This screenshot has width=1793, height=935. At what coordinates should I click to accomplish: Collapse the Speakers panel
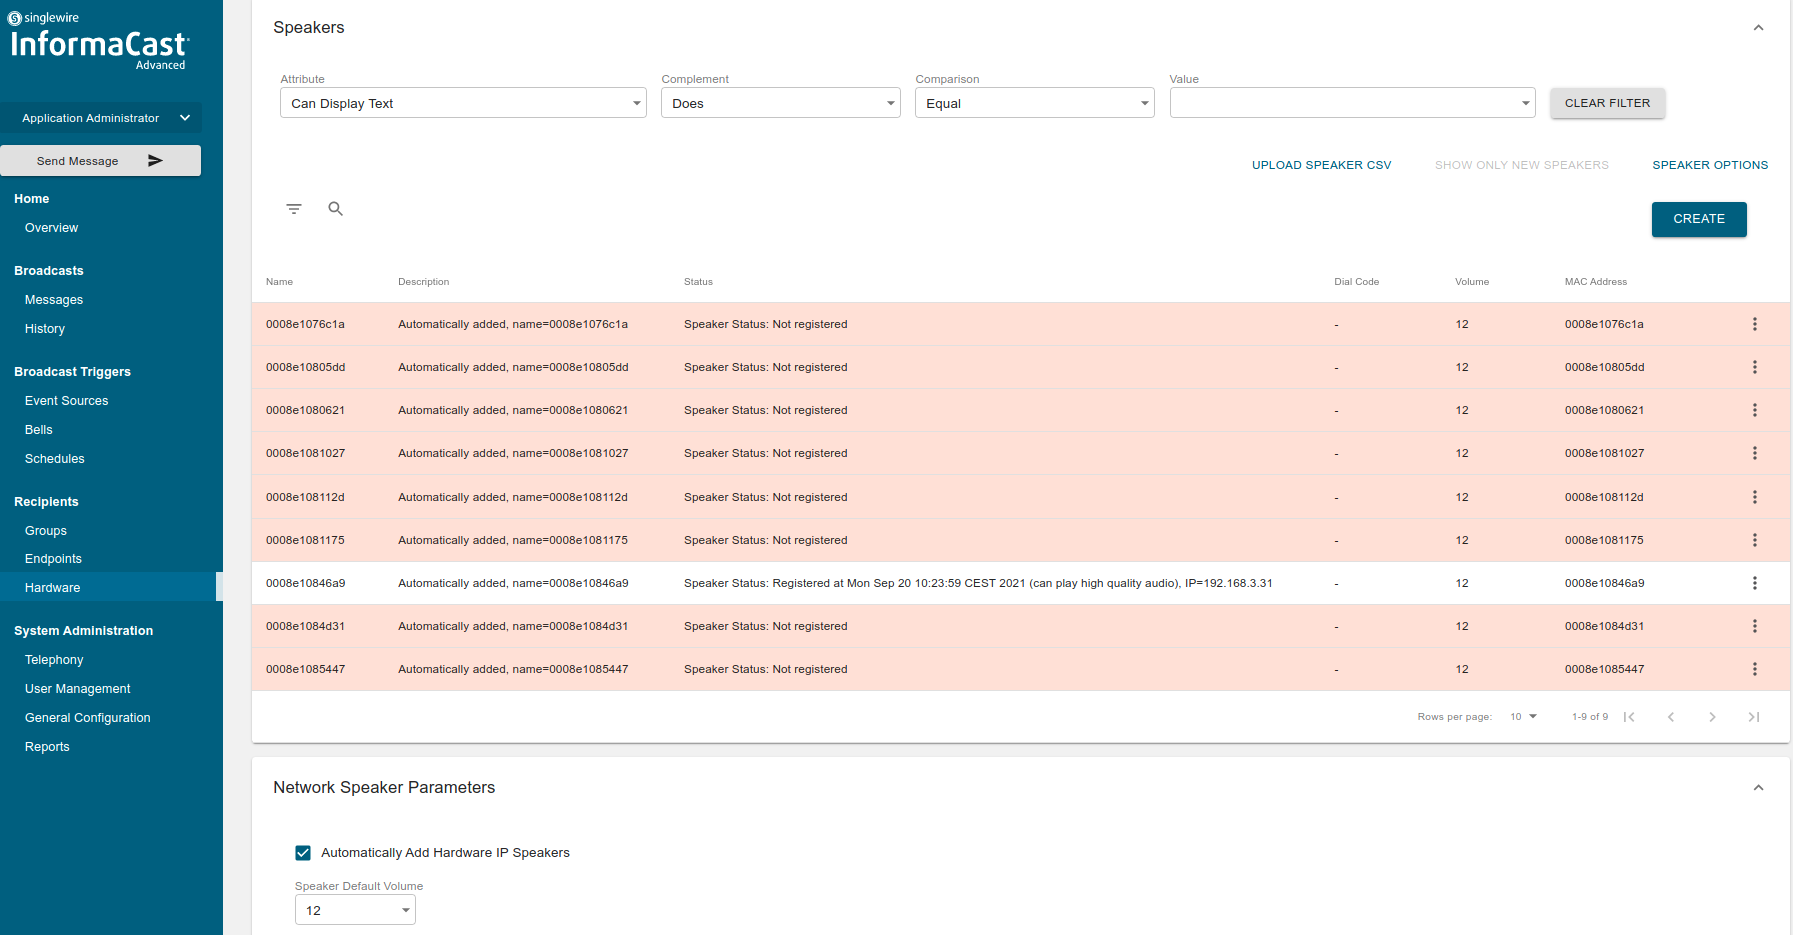tap(1758, 28)
